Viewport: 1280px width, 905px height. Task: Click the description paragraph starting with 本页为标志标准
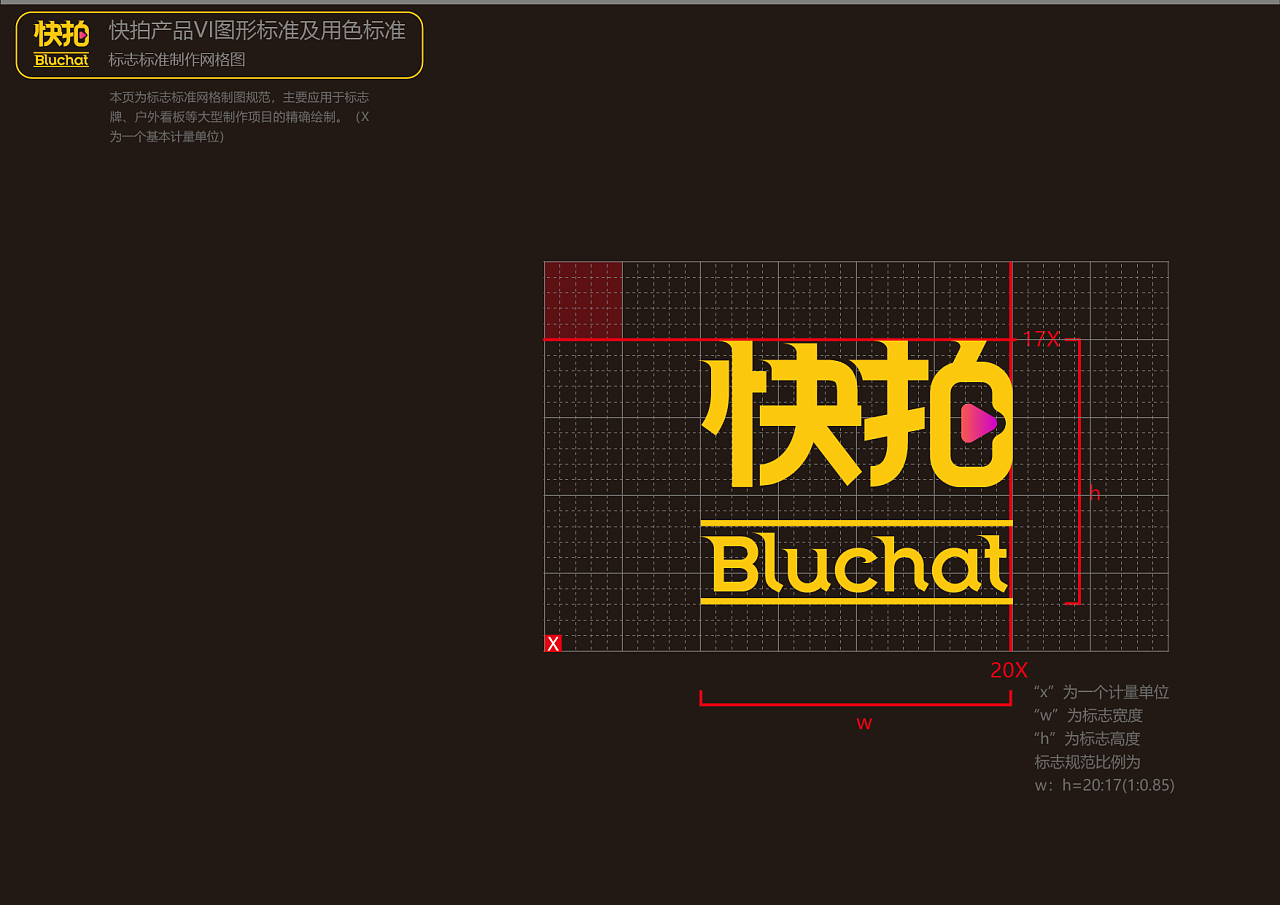239,117
